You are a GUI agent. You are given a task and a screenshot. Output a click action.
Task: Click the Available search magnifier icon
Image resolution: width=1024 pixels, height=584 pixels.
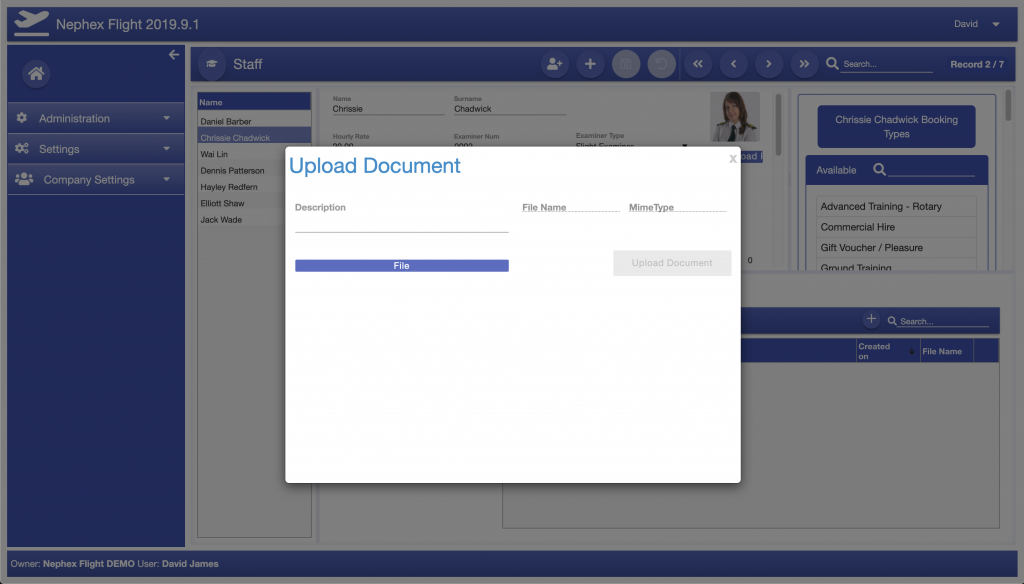click(x=880, y=170)
